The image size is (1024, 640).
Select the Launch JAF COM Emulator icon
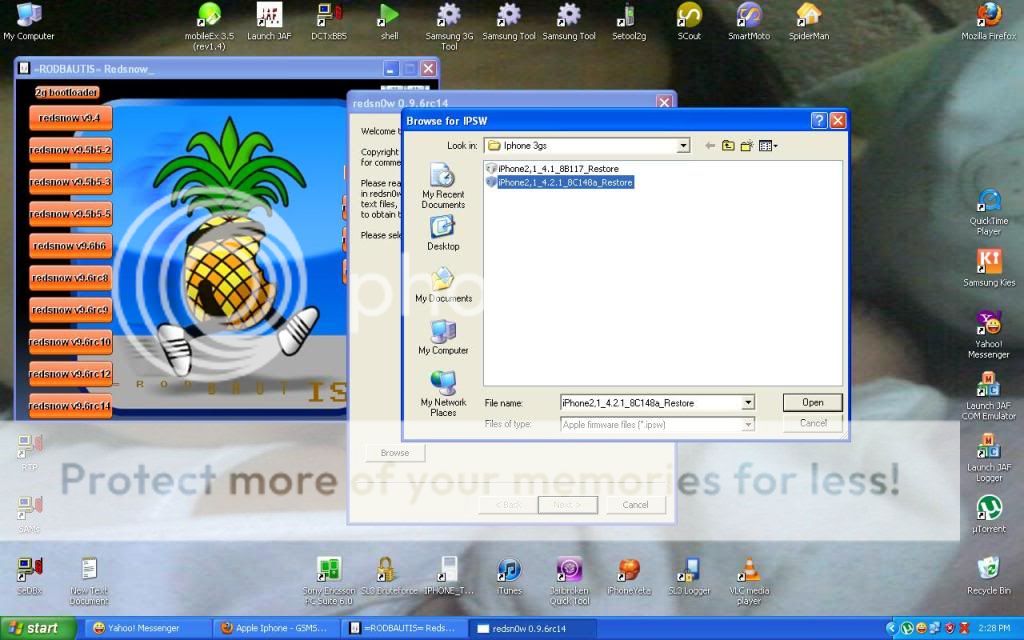click(x=989, y=396)
